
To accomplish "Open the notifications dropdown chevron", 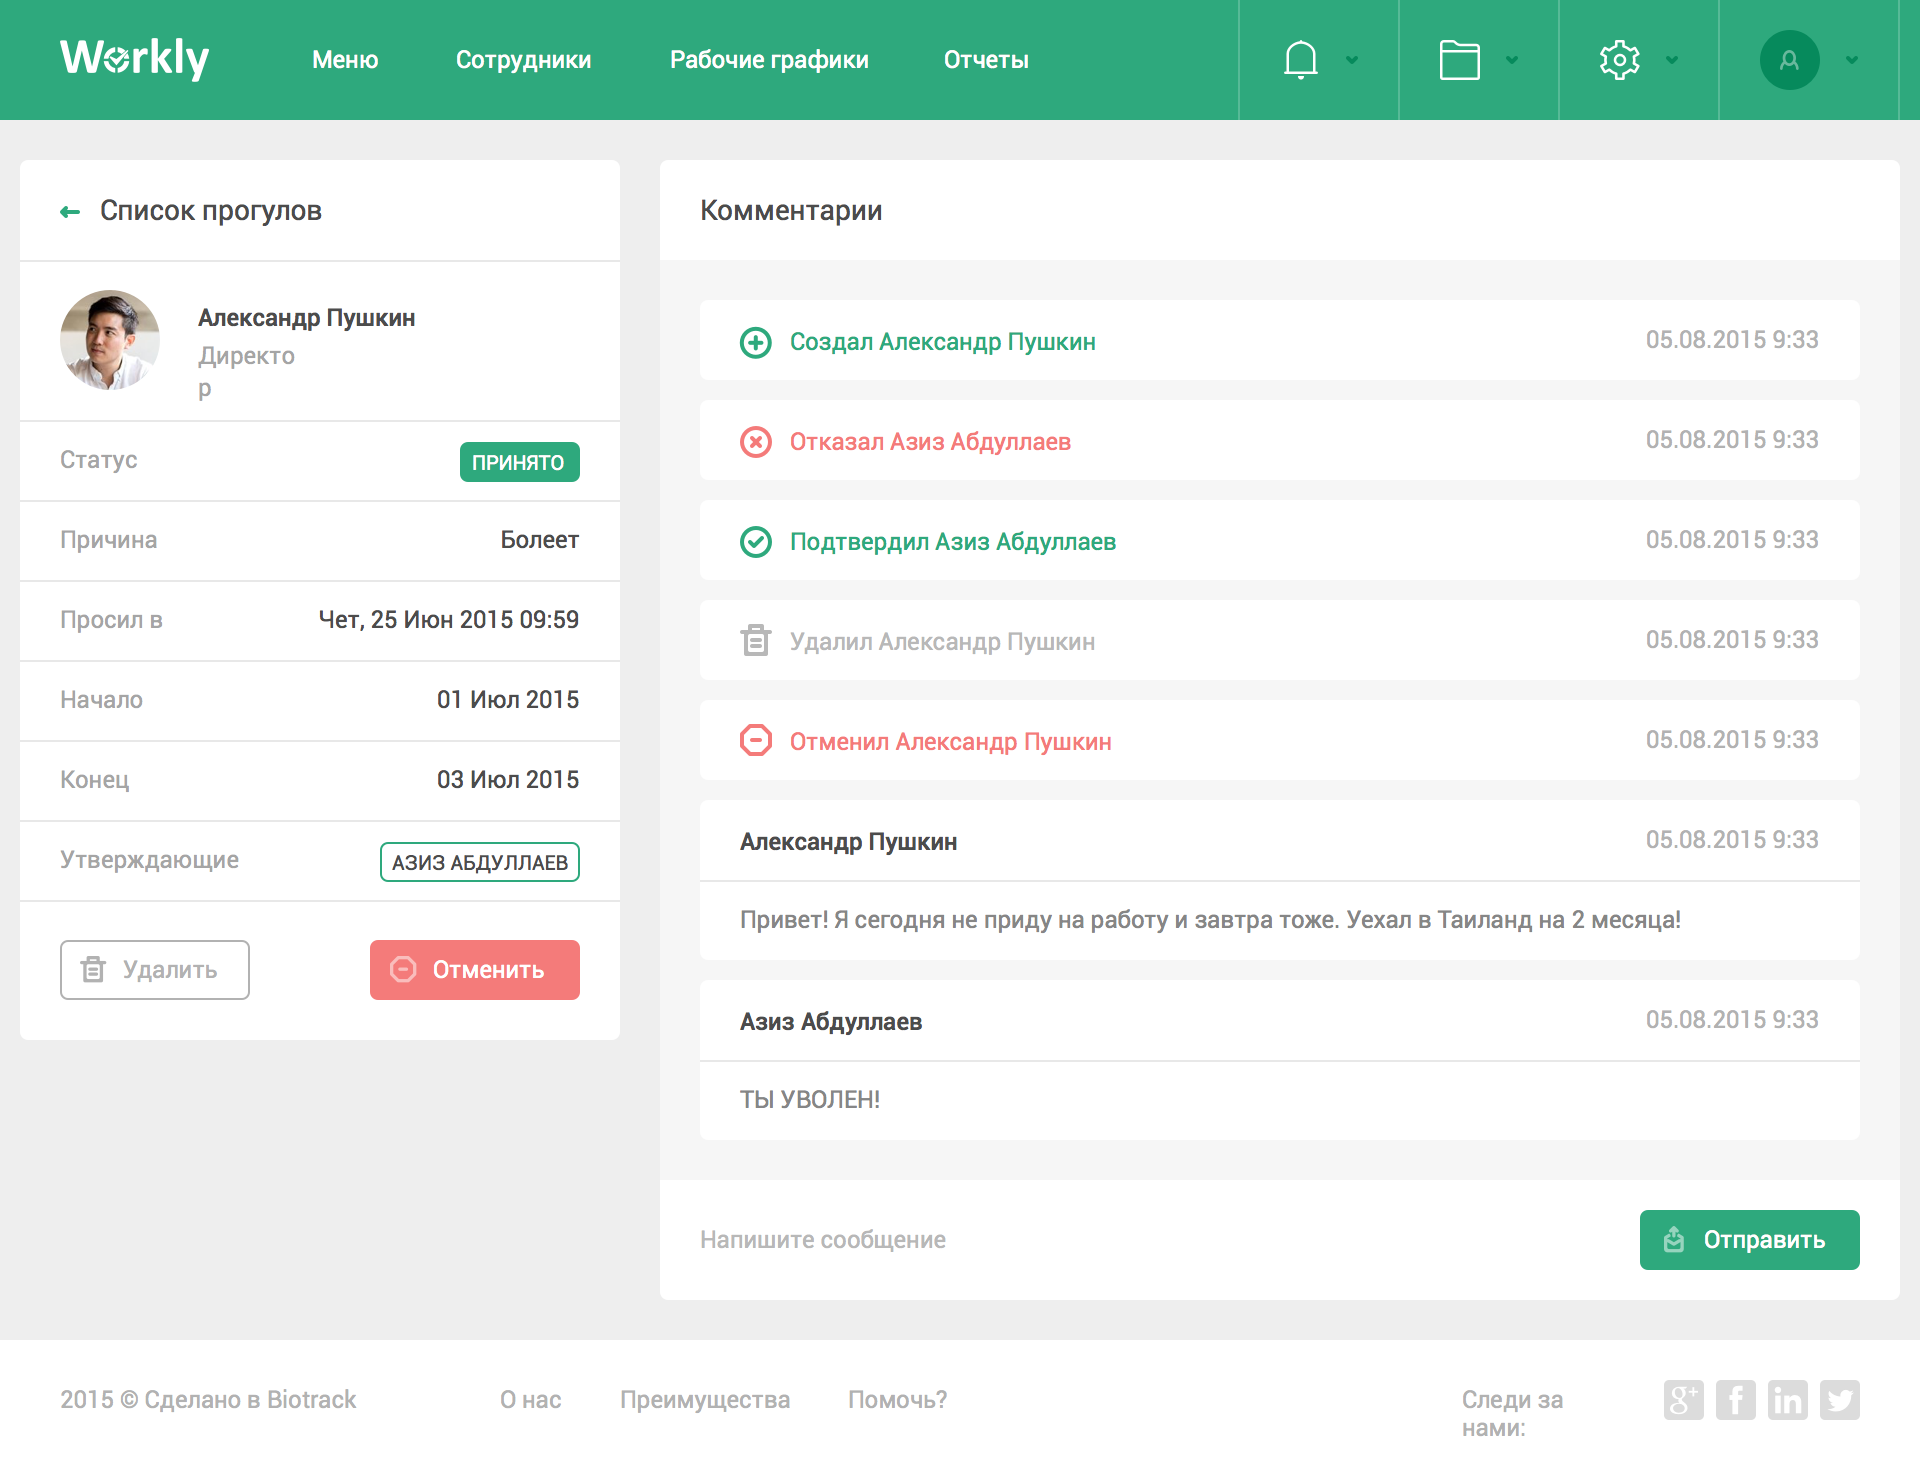I will 1353,60.
